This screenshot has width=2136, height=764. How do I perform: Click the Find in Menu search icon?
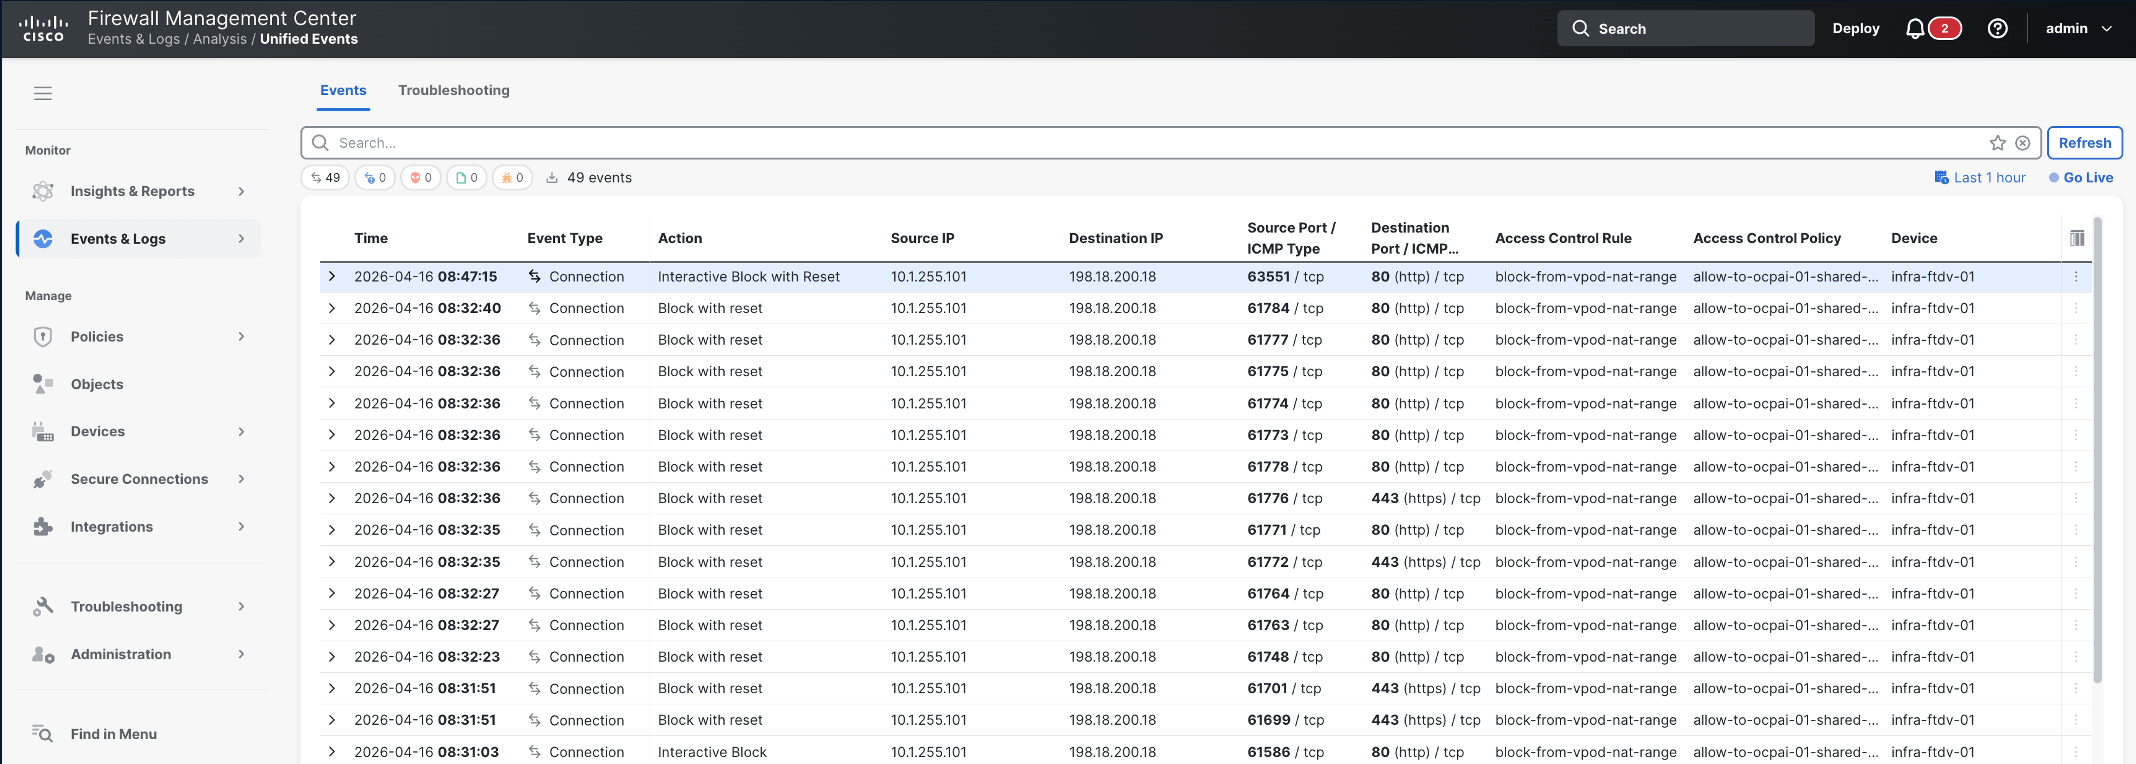[x=43, y=734]
